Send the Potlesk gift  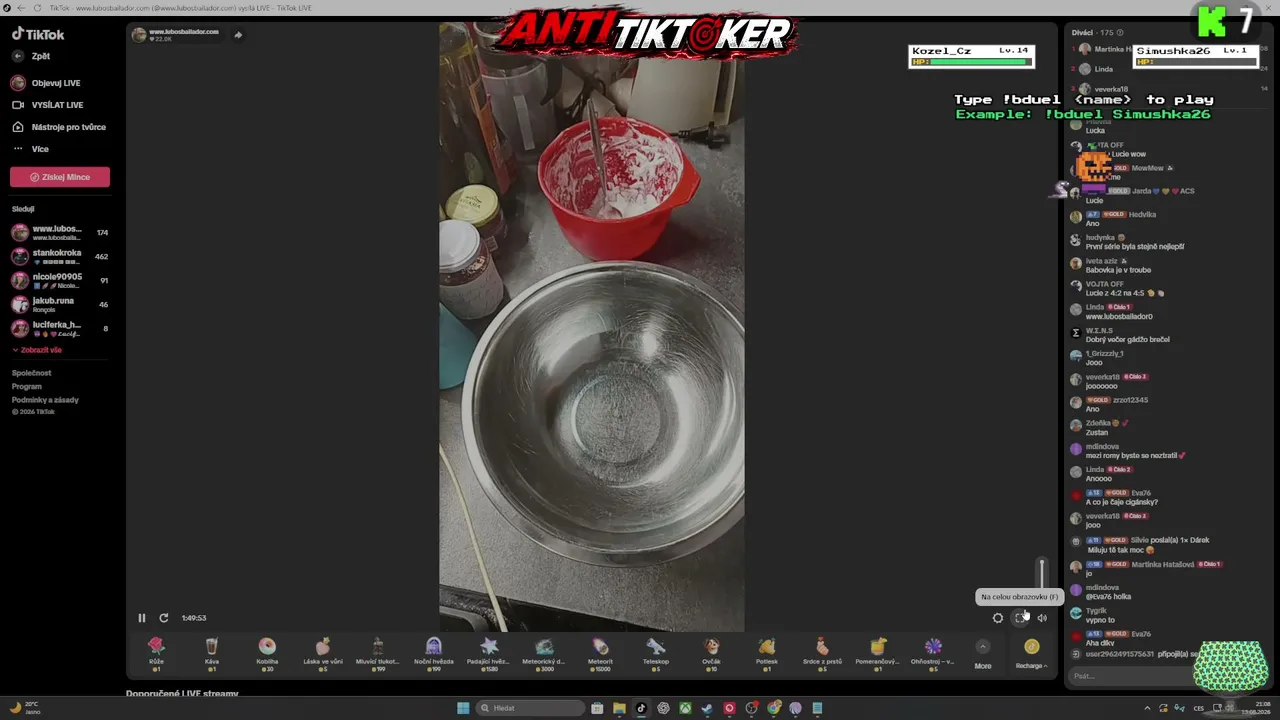point(767,653)
